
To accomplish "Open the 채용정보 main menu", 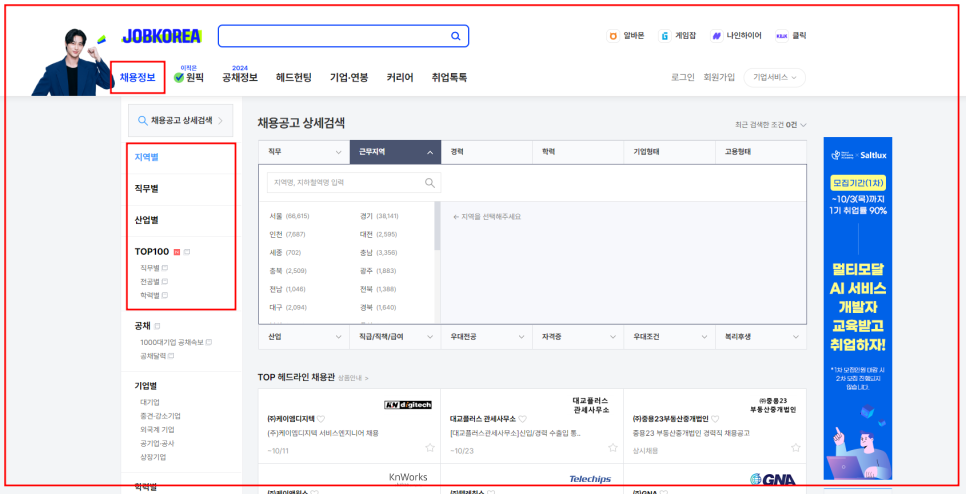I will coord(137,78).
